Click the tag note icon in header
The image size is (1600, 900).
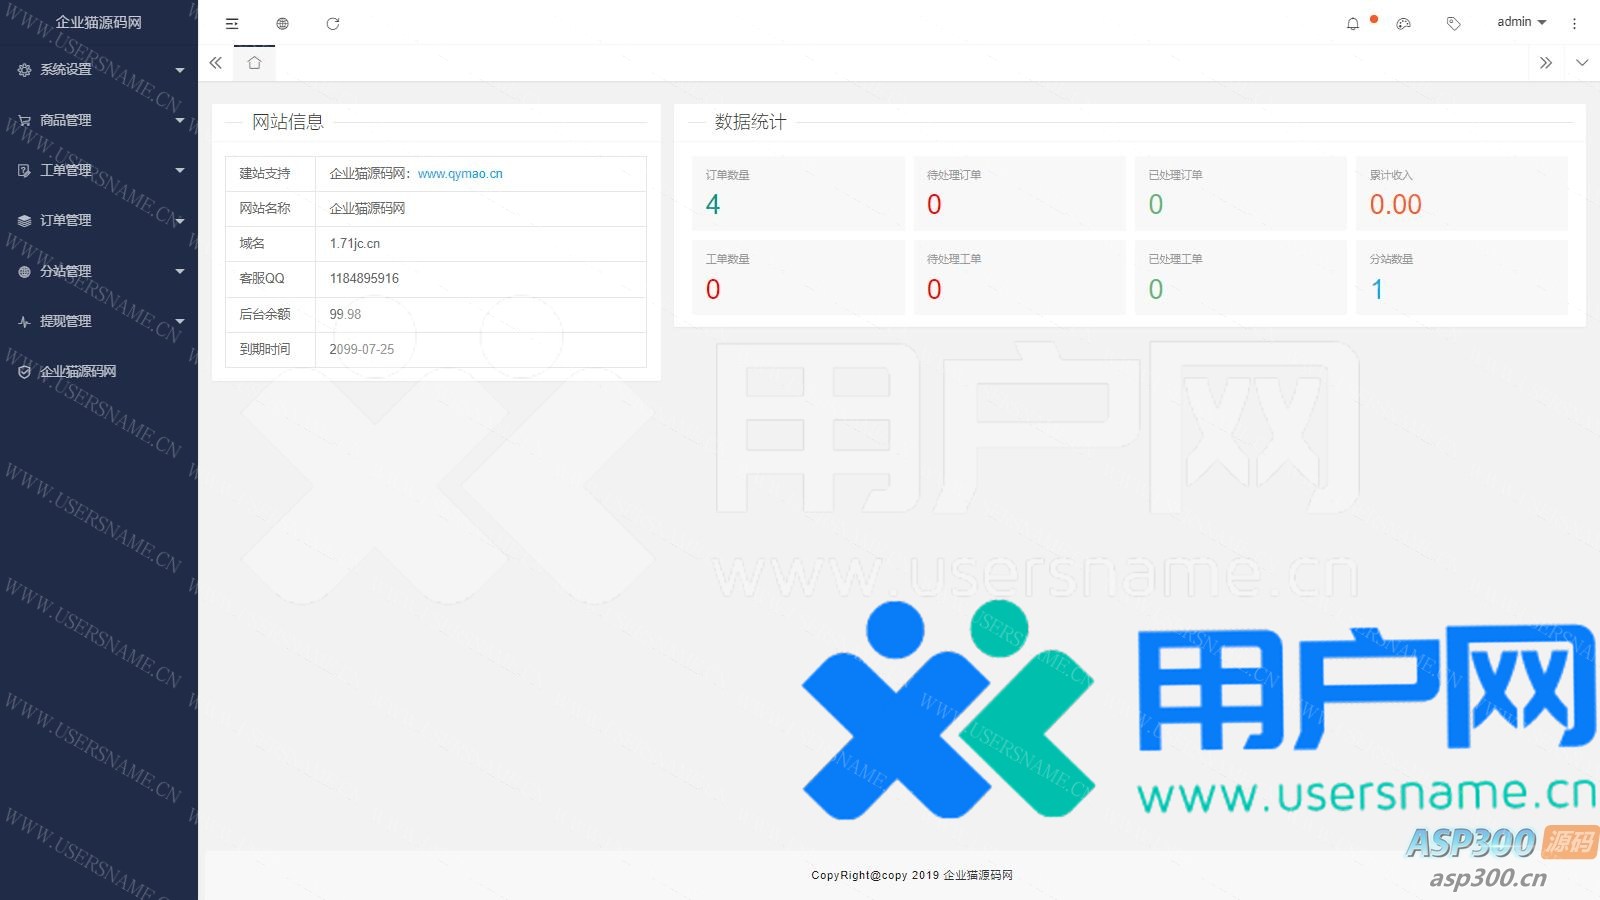[1453, 23]
